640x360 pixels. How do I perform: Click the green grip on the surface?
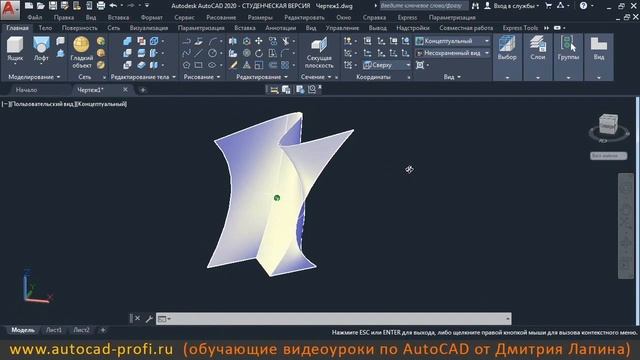tap(277, 198)
